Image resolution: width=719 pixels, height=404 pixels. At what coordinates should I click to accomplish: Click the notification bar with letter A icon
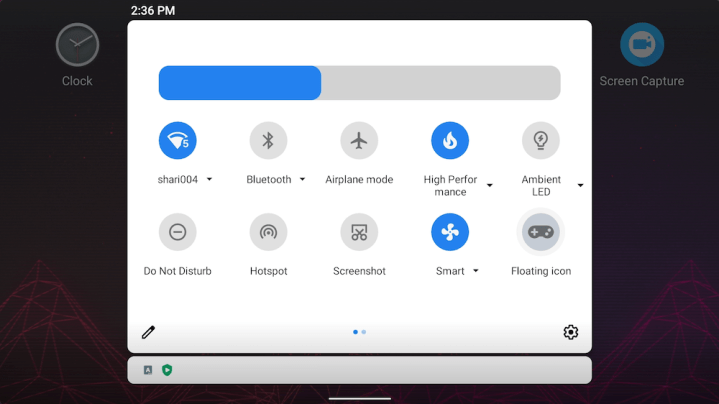click(148, 370)
